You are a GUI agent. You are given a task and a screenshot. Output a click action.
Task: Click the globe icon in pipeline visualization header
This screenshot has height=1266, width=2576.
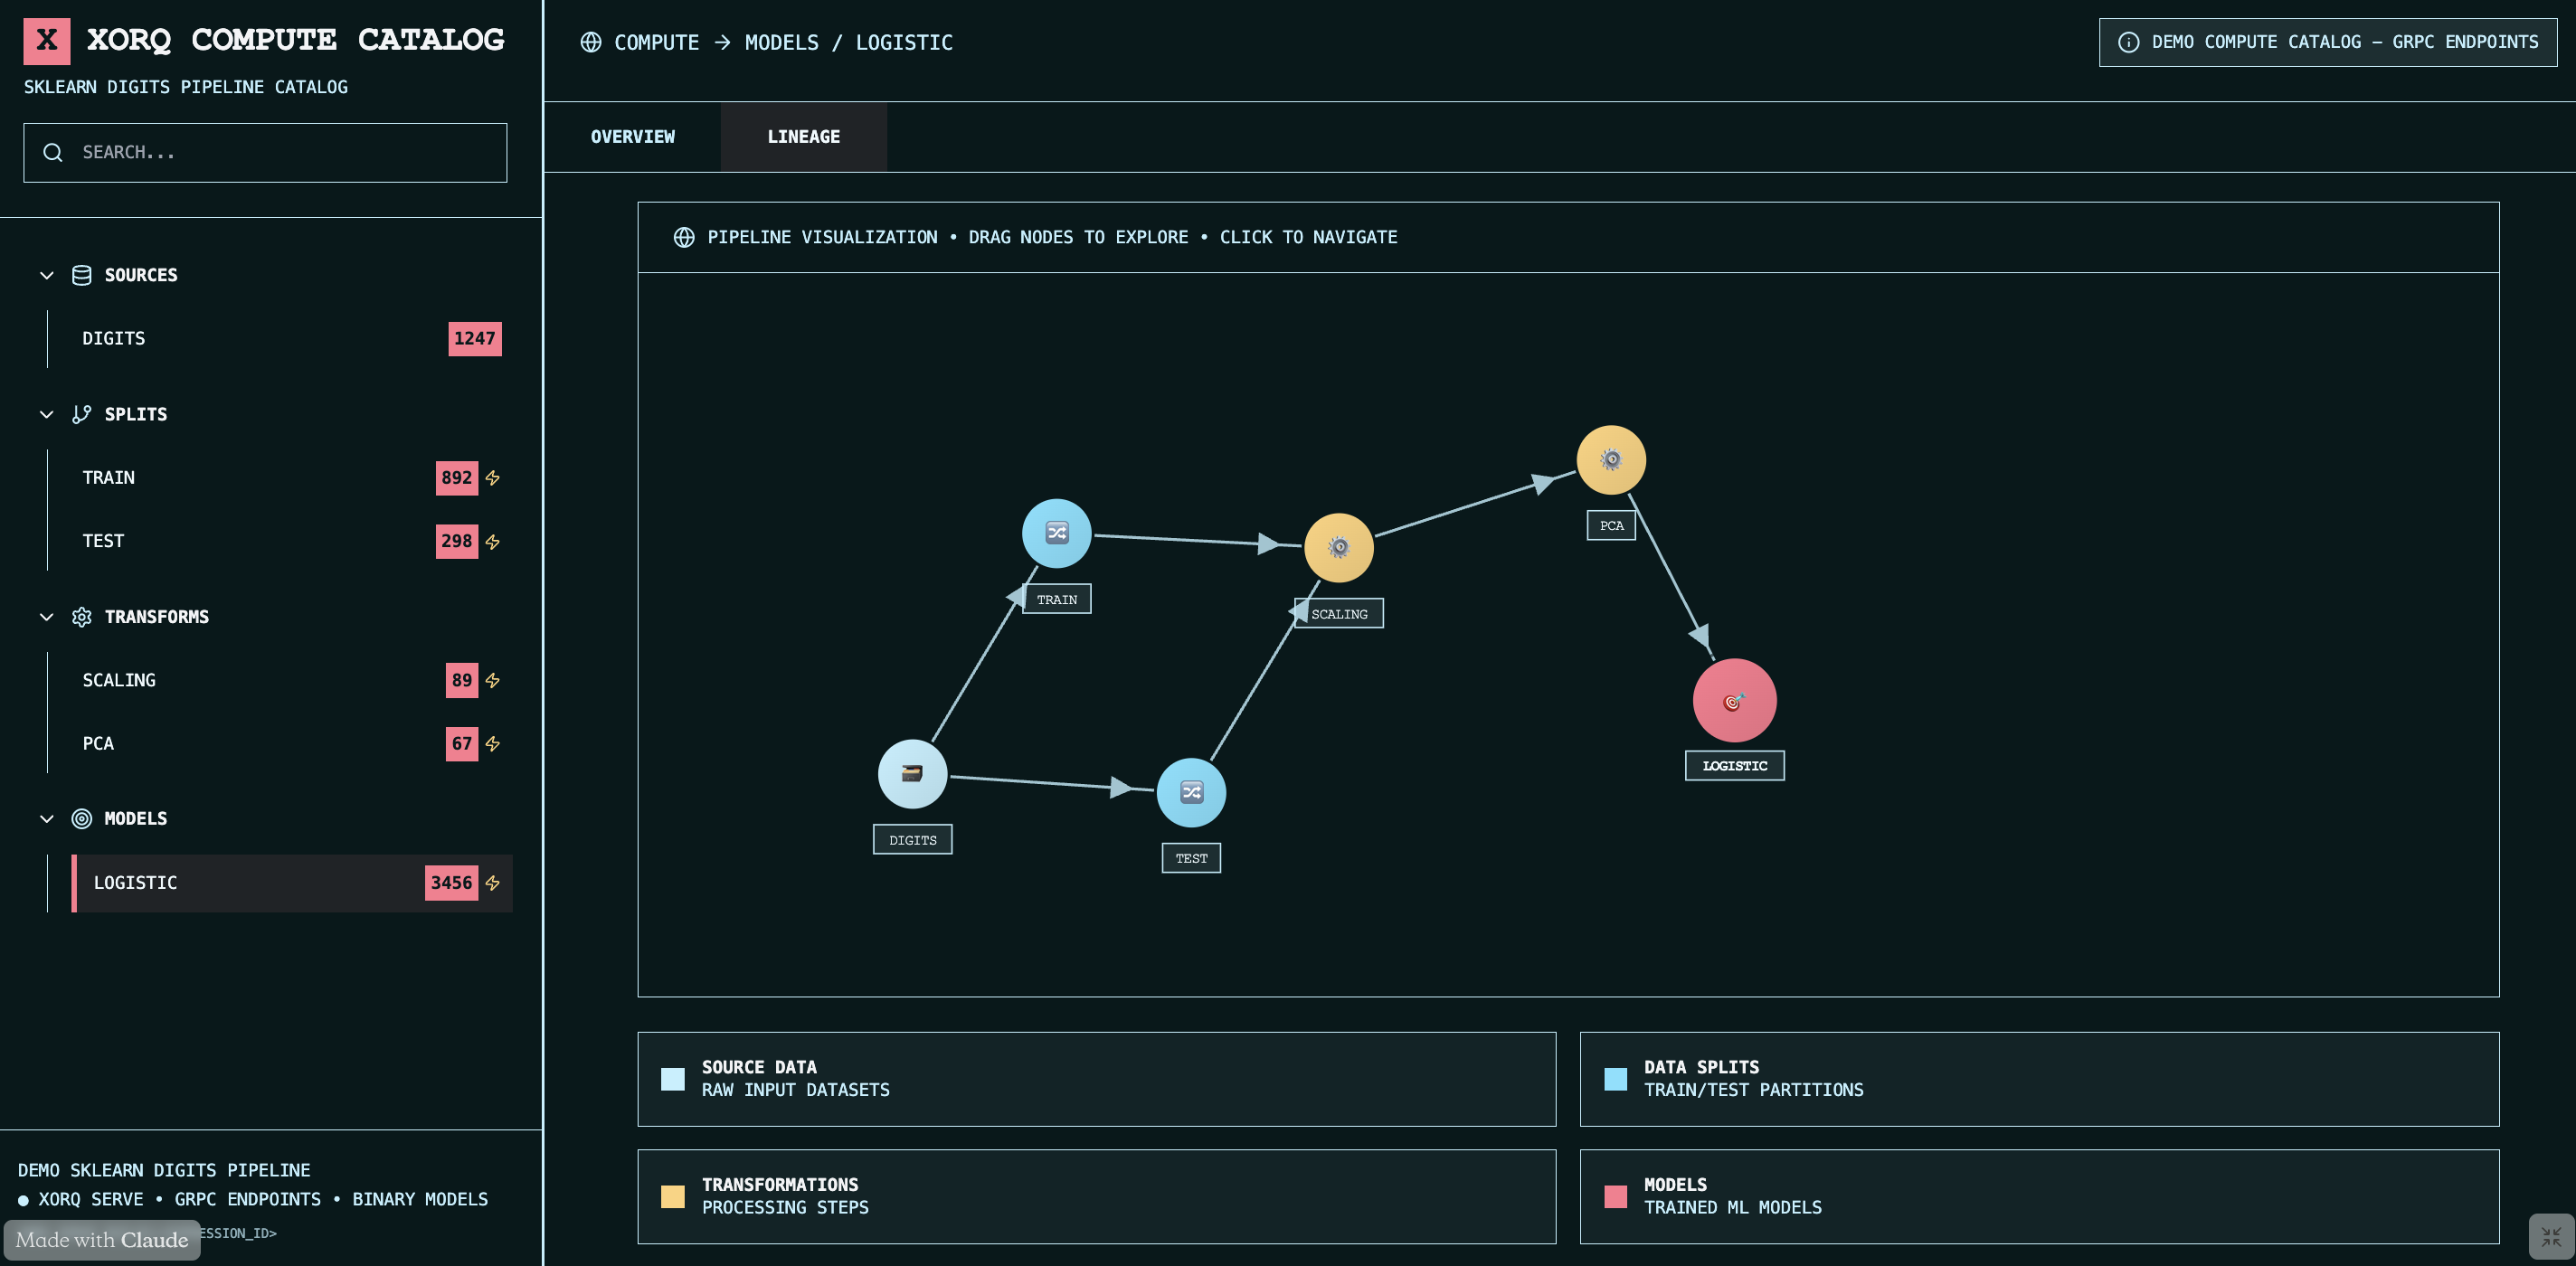click(x=684, y=237)
